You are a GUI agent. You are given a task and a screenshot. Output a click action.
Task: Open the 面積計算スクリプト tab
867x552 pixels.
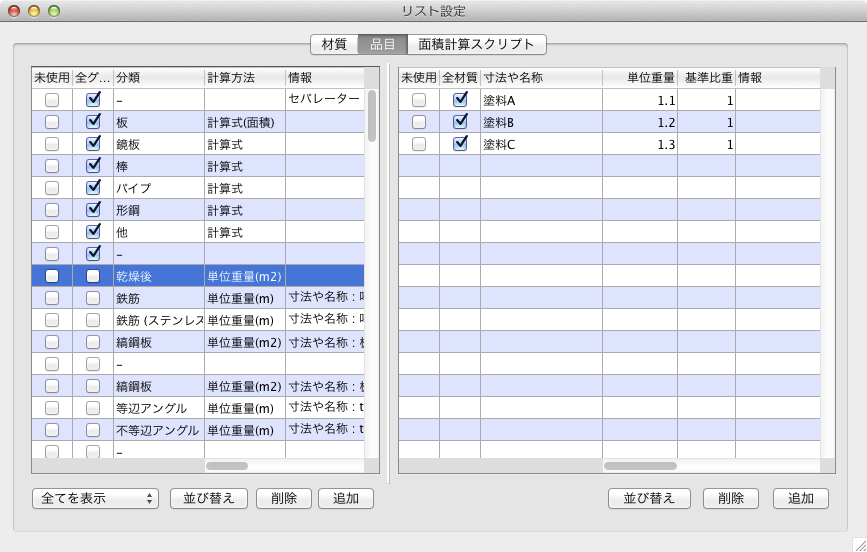477,44
